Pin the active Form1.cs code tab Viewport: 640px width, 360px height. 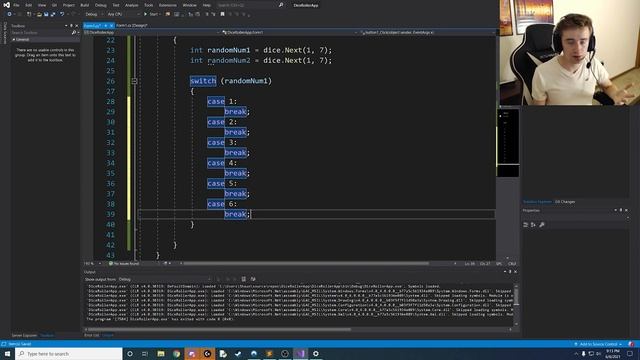[106, 25]
